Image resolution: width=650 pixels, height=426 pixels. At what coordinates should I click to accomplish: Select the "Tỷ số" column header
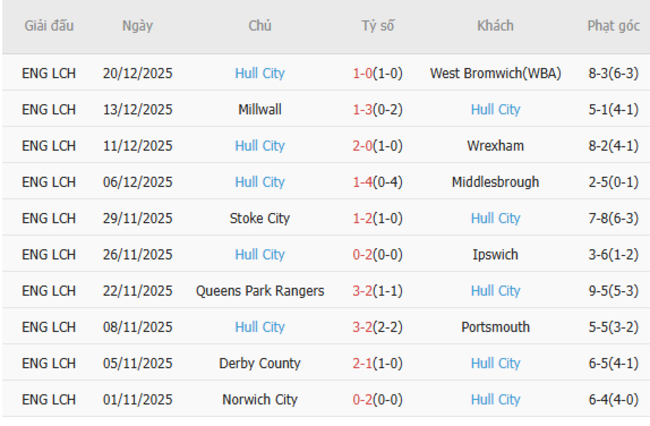coord(377,26)
